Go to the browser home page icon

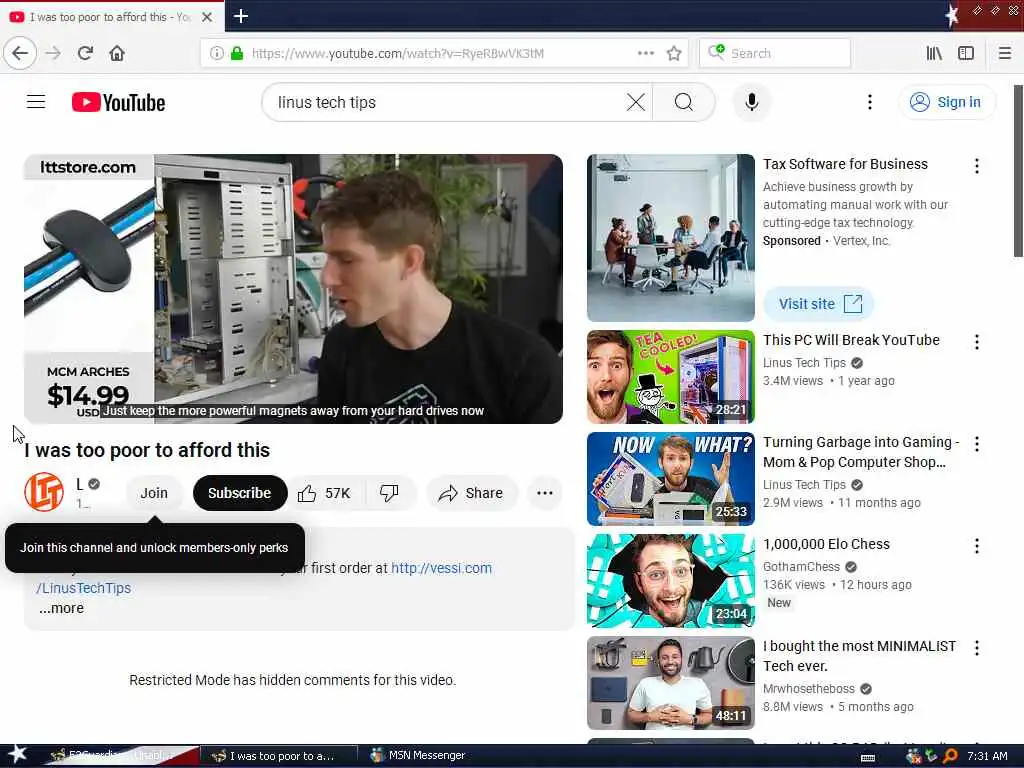click(117, 53)
